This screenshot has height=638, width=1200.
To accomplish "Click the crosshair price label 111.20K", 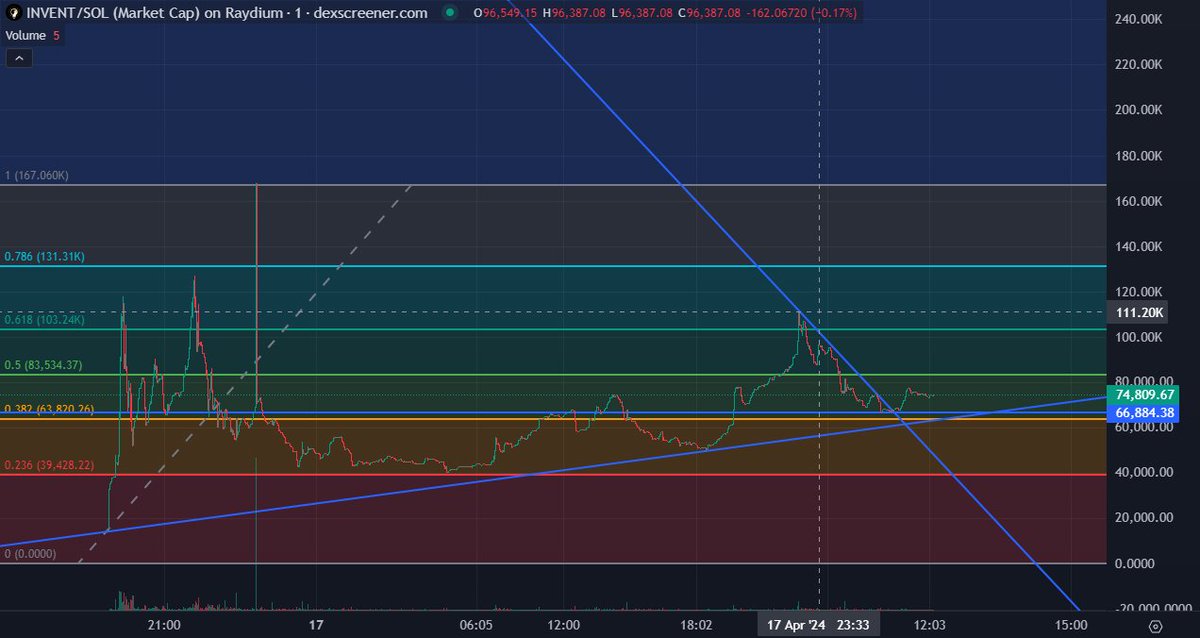I will point(1139,313).
